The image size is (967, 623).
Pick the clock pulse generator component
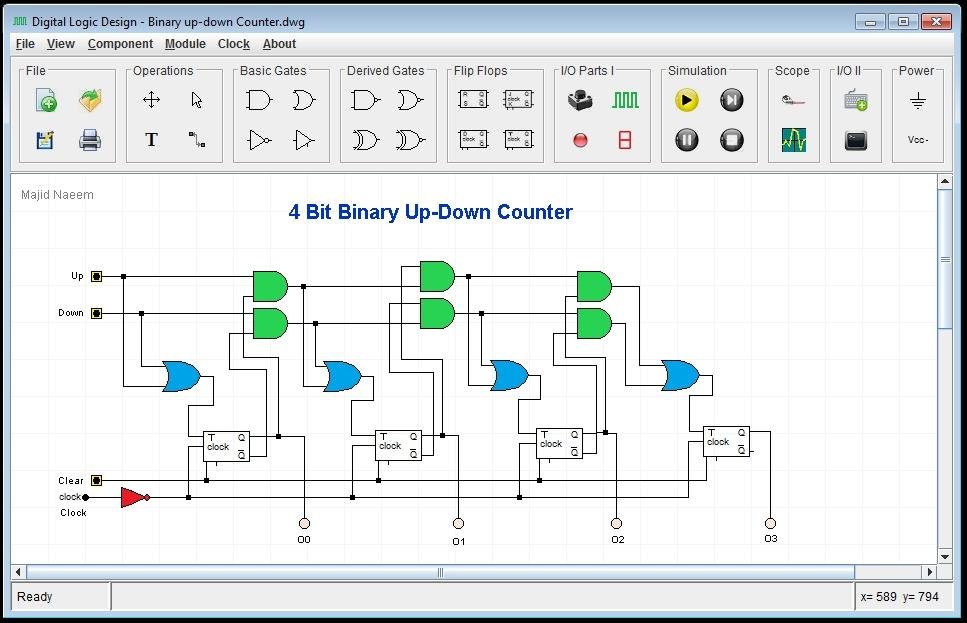[623, 99]
